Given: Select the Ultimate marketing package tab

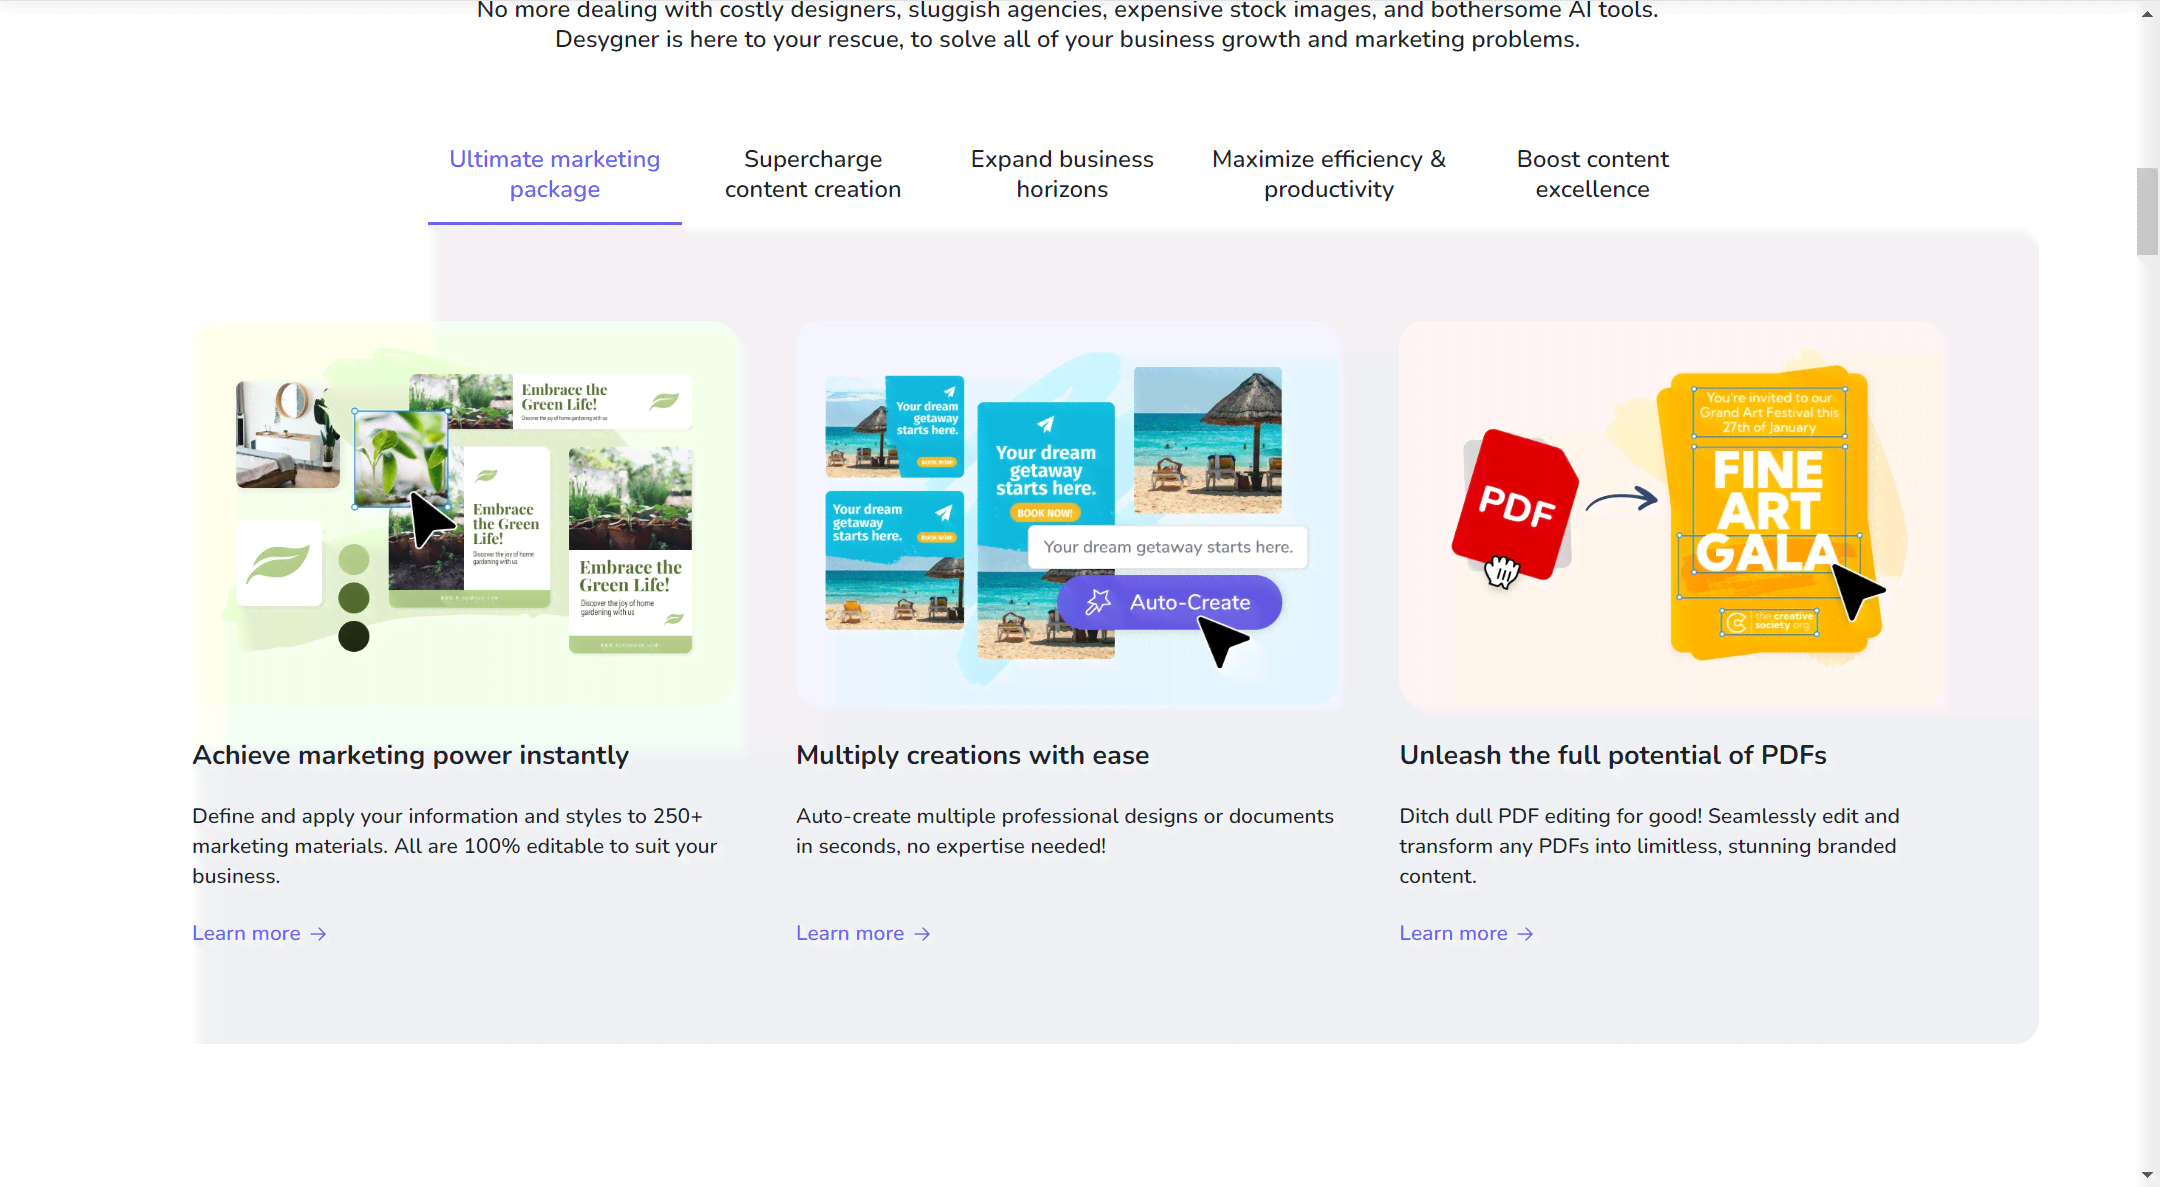Looking at the screenshot, I should (x=554, y=174).
